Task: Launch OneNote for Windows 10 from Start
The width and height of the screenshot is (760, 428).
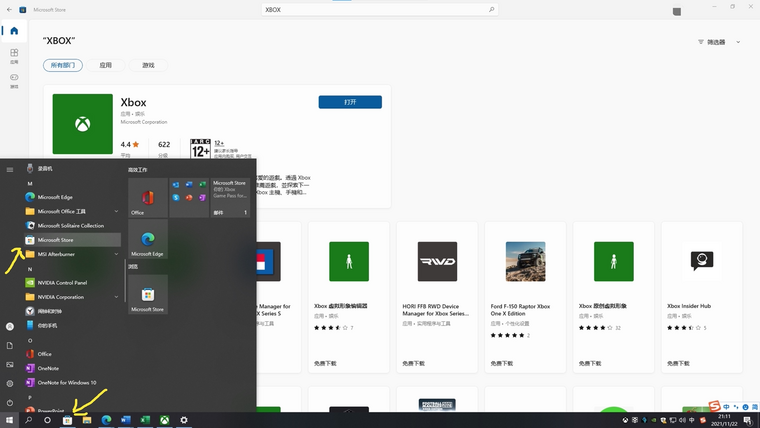Action: [x=72, y=382]
